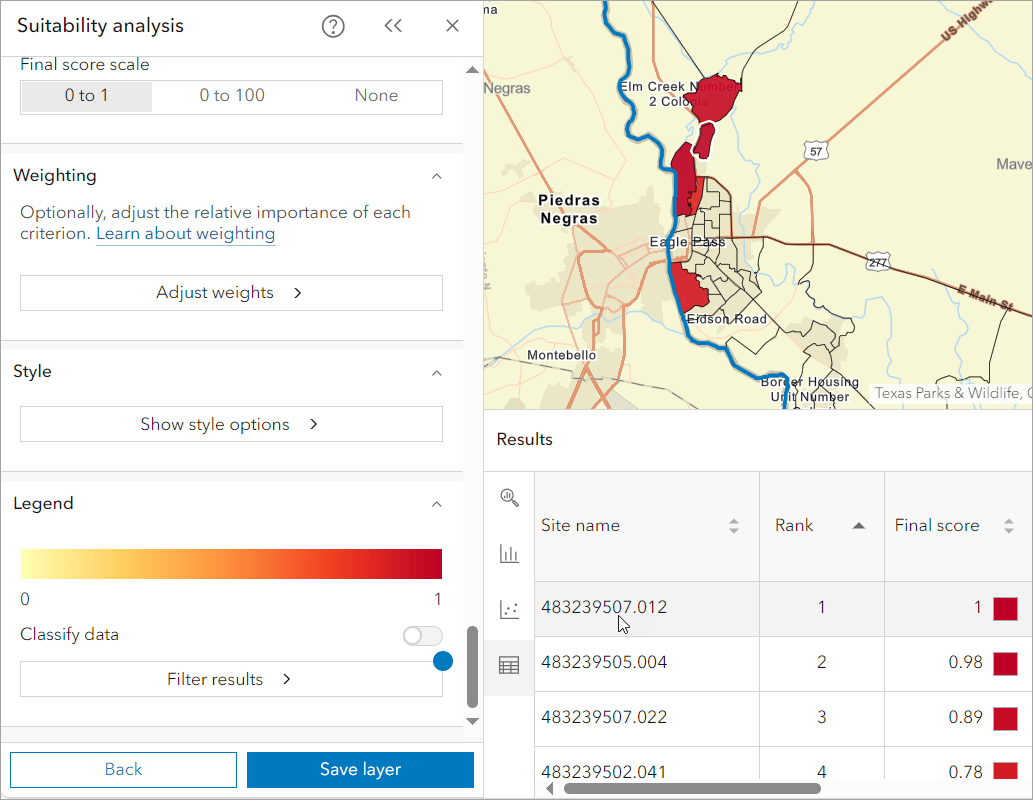Screen dimensions: 1033x800
Task: Collapse the Weighting section
Action: (x=436, y=176)
